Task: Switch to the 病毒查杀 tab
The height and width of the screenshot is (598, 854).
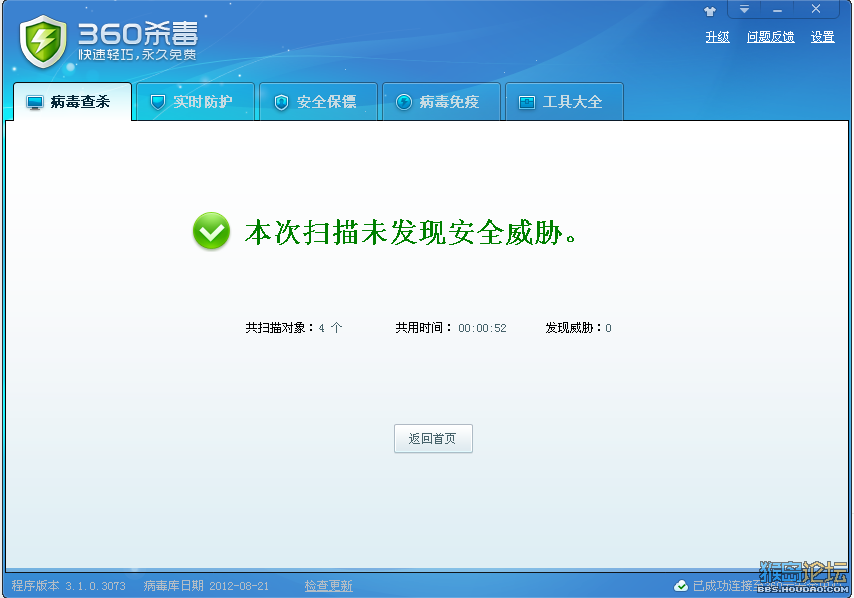Action: coord(72,102)
